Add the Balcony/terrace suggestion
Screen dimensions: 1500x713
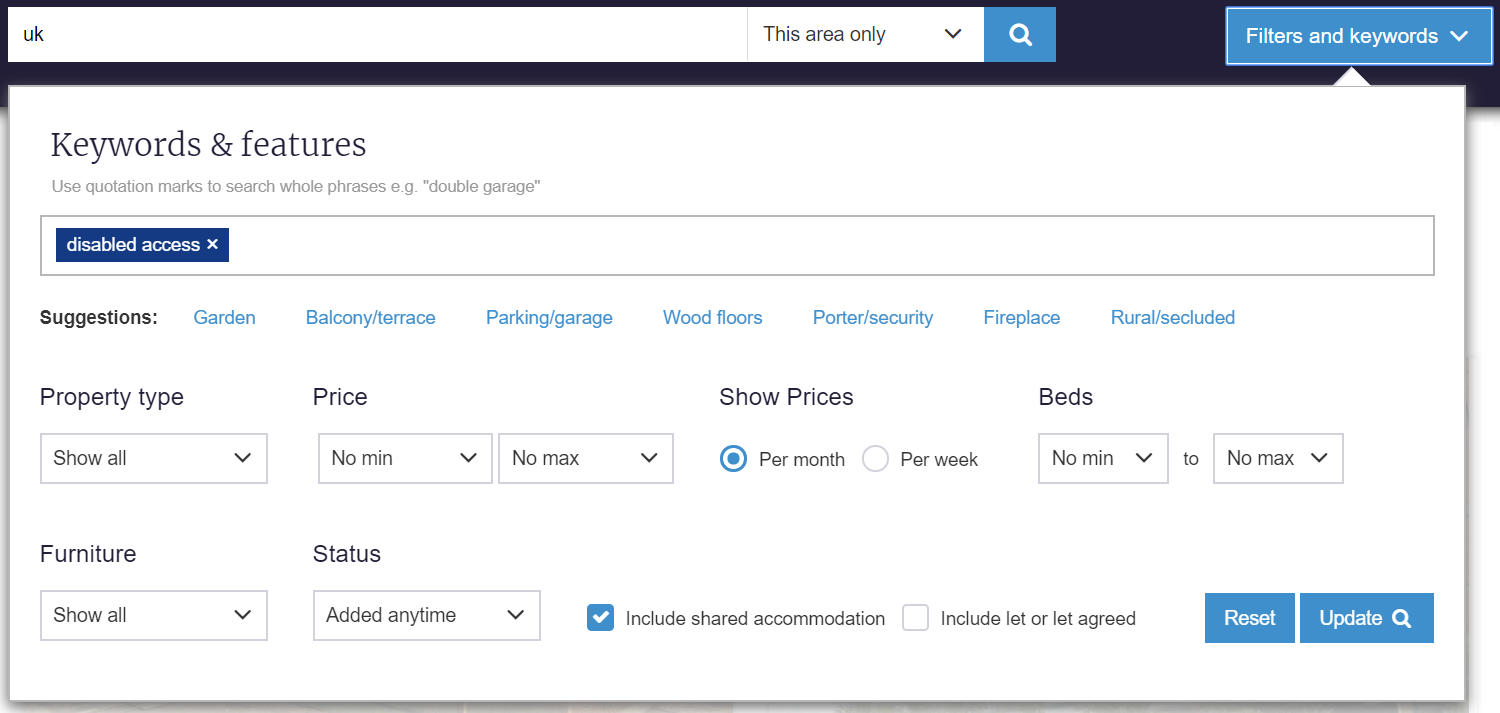point(370,318)
